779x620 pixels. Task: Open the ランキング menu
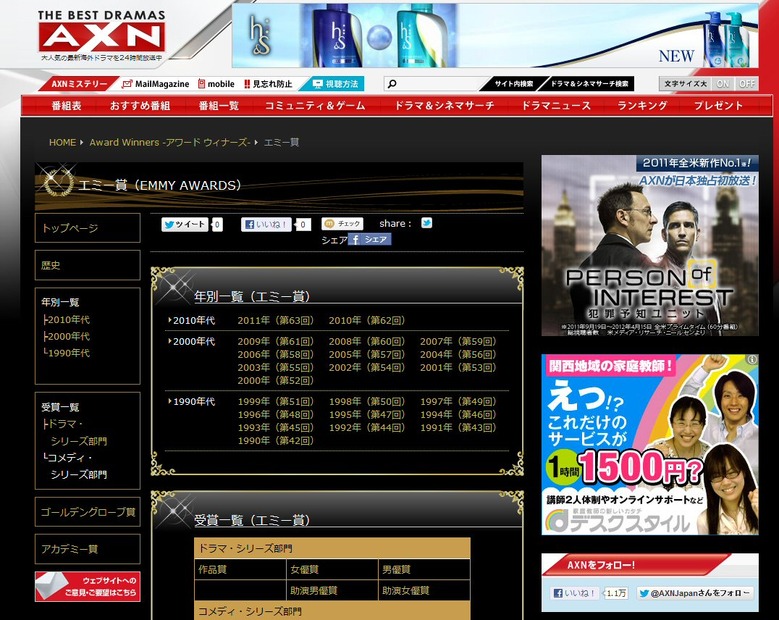642,106
